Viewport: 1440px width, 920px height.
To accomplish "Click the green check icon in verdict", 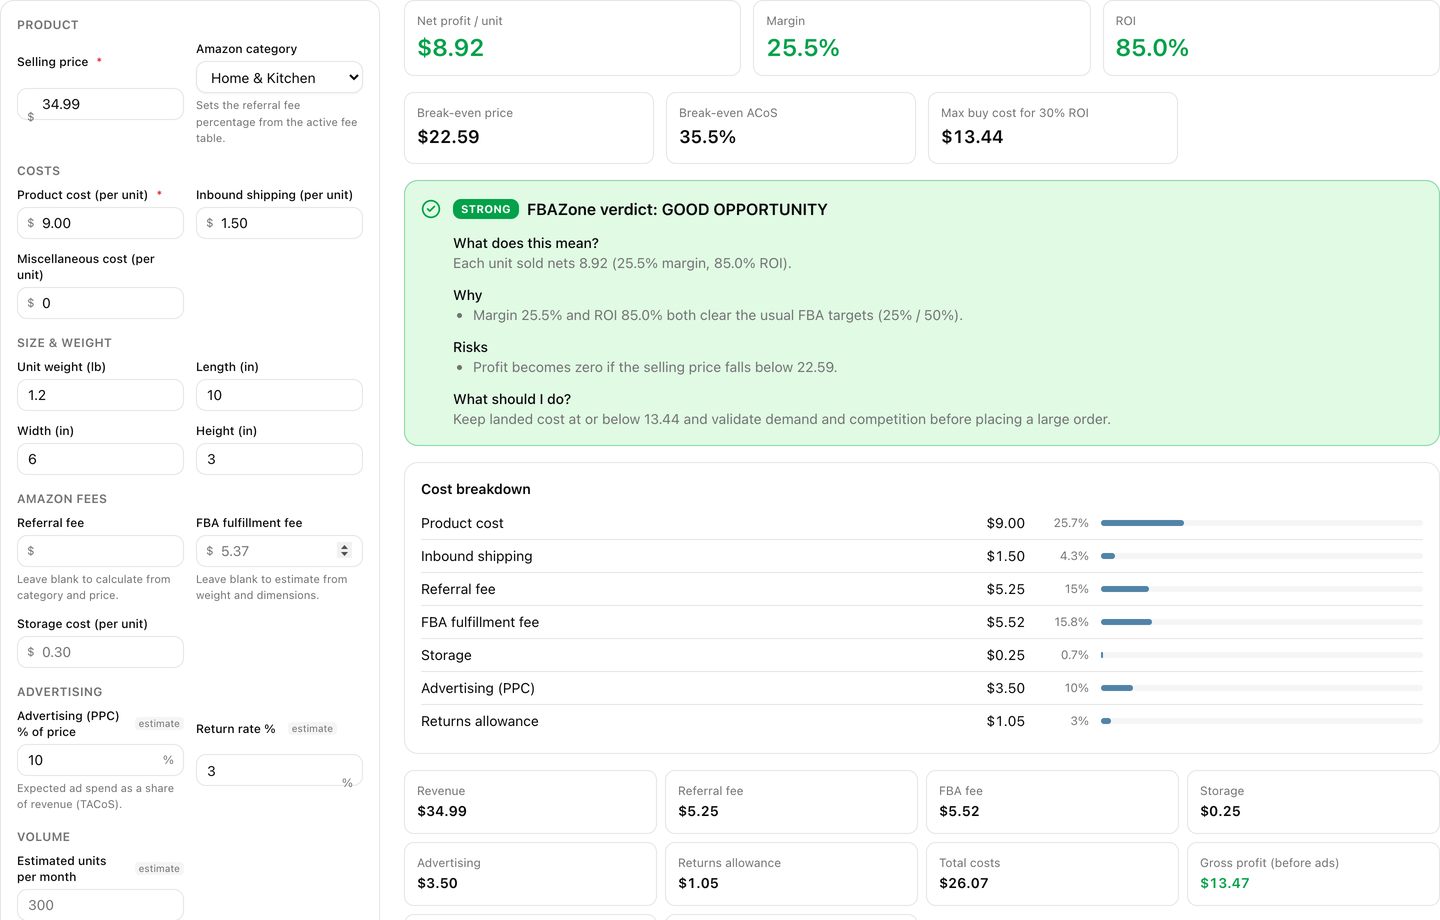I will (431, 209).
